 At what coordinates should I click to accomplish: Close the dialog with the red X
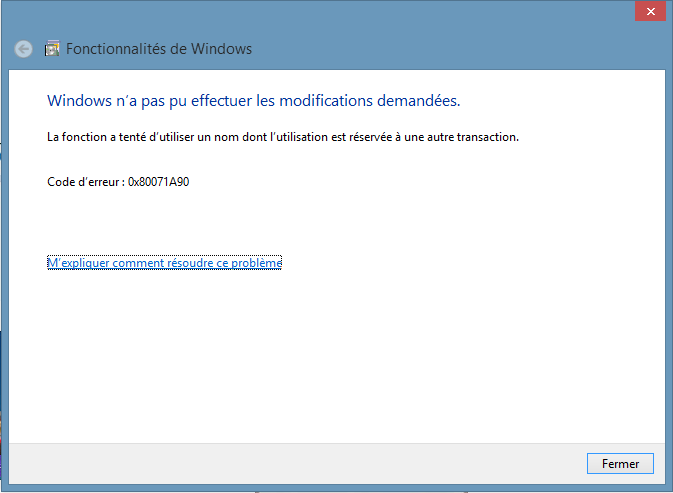click(651, 11)
